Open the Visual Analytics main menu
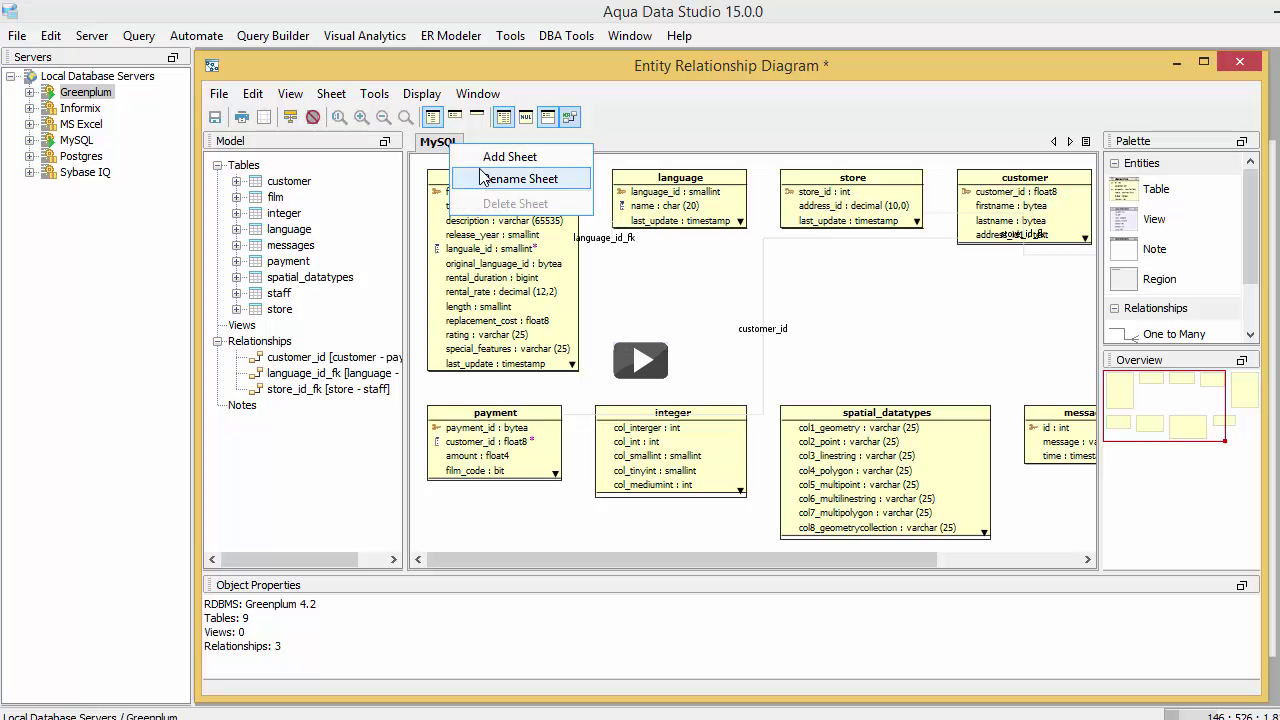 (364, 36)
